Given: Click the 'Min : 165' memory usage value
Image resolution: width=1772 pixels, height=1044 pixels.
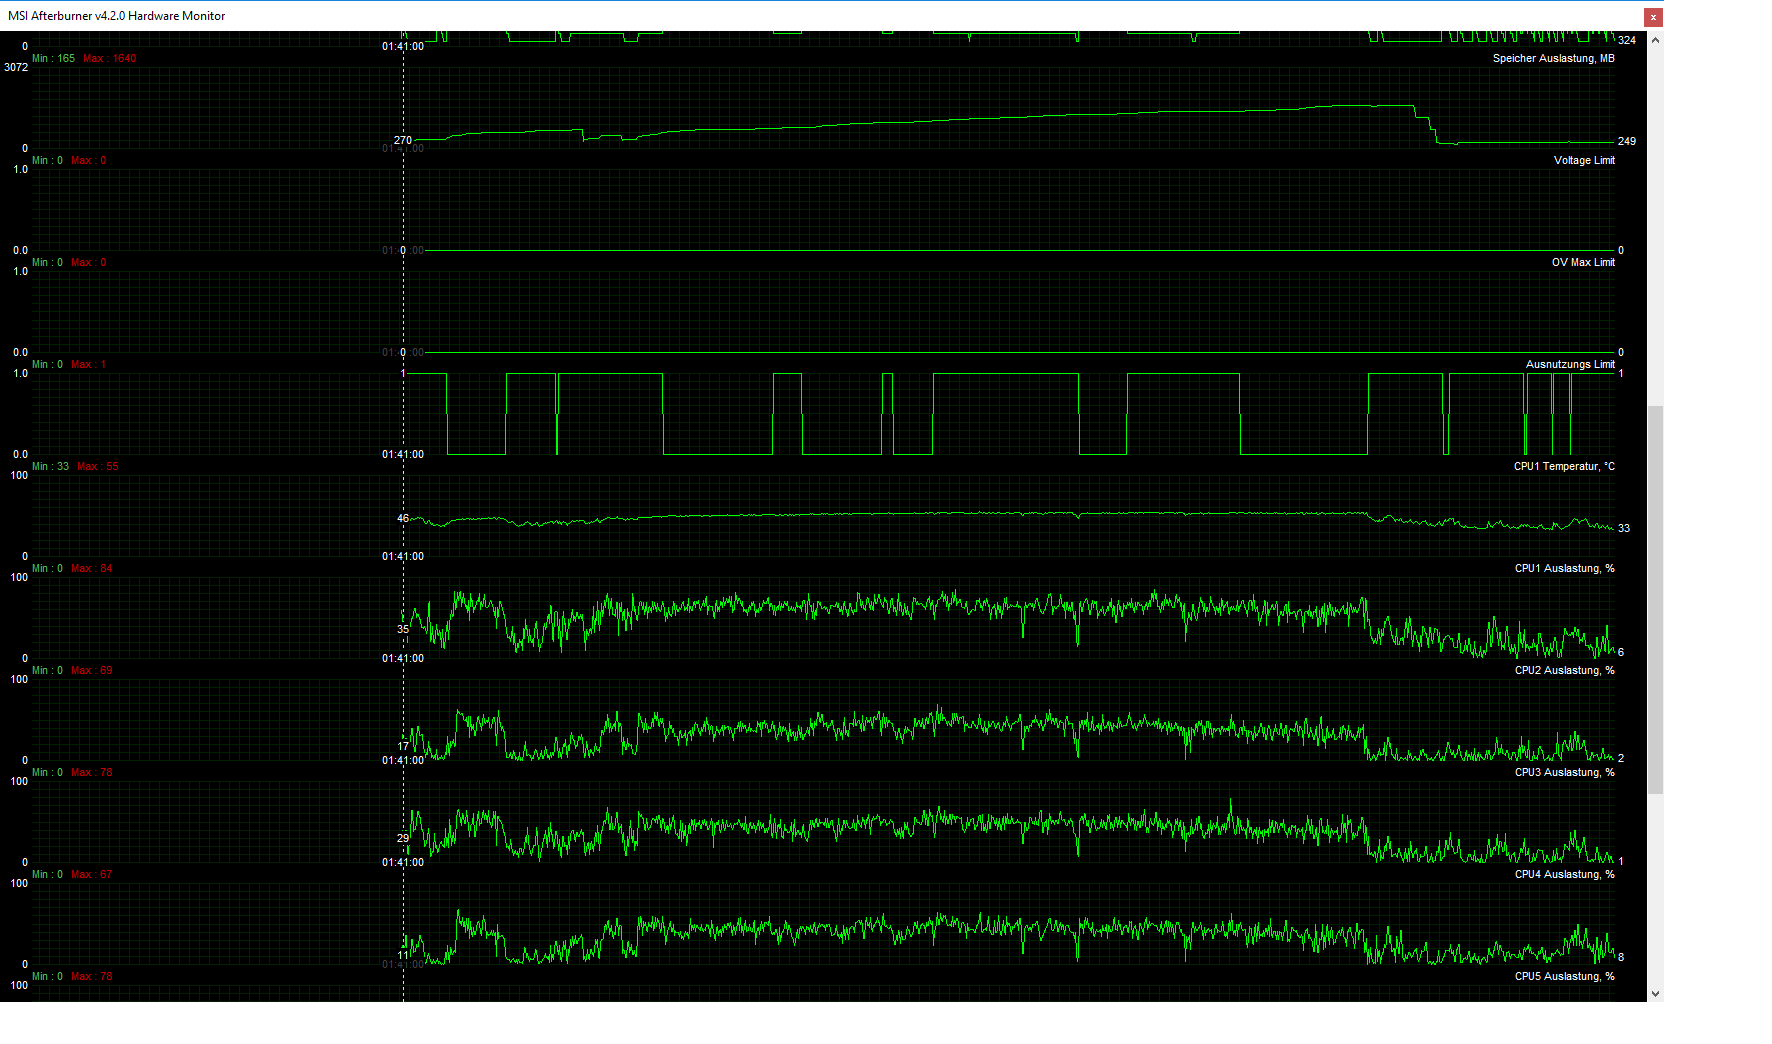Looking at the screenshot, I should (x=53, y=58).
